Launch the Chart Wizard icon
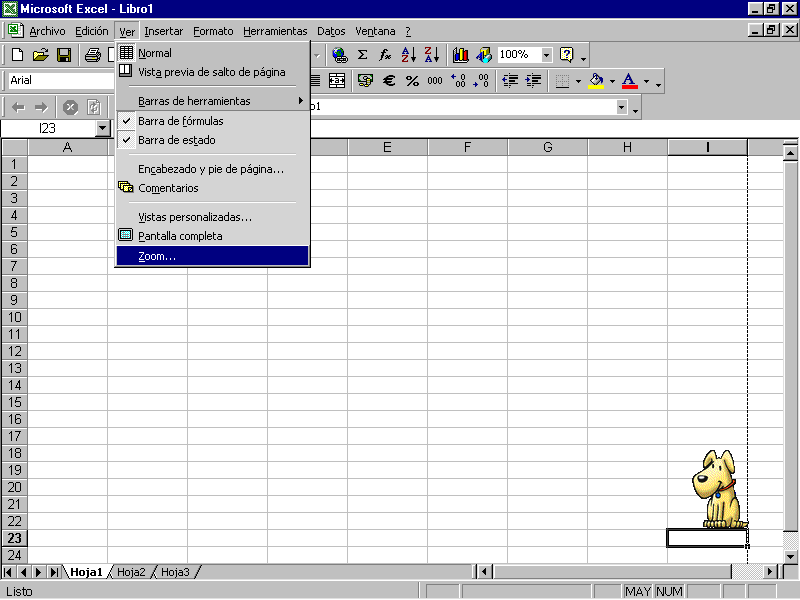This screenshot has height=600, width=800. tap(462, 55)
